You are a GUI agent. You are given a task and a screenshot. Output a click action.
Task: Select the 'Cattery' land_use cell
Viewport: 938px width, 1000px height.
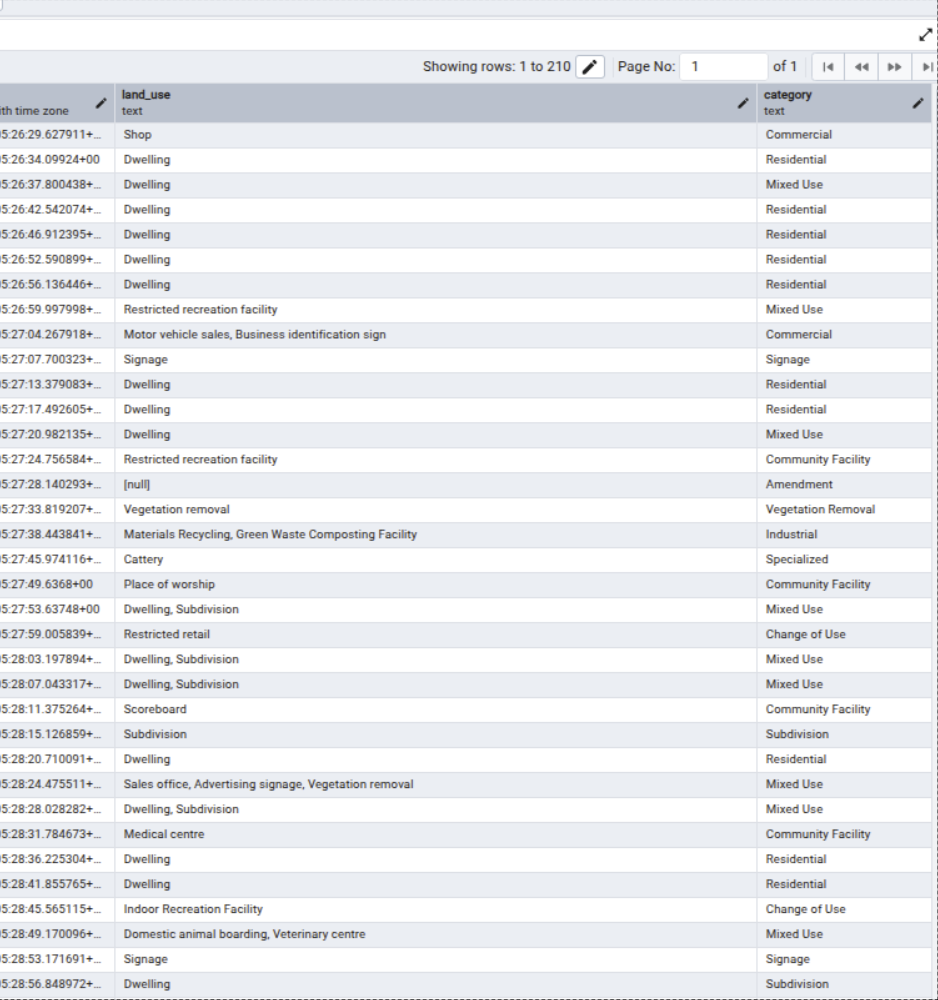tap(143, 560)
